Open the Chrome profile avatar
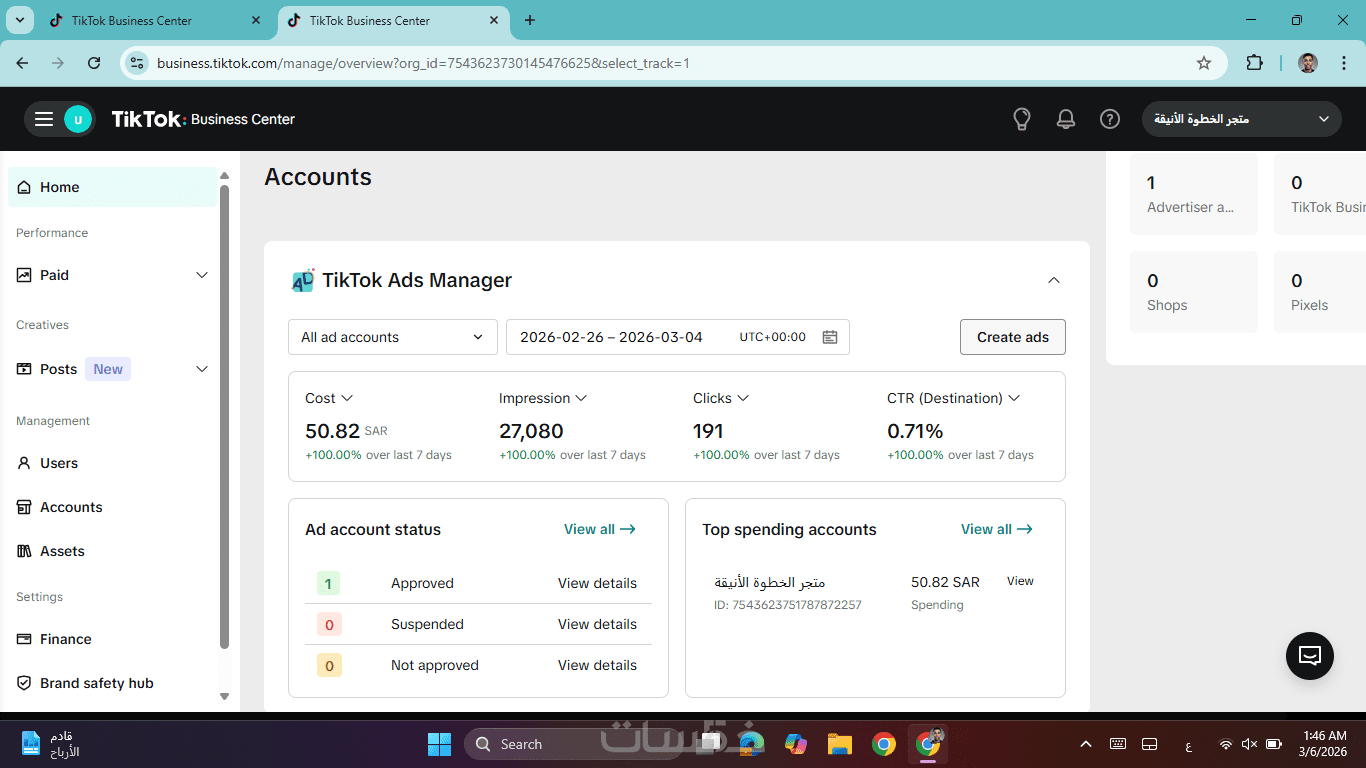 pyautogui.click(x=1308, y=63)
